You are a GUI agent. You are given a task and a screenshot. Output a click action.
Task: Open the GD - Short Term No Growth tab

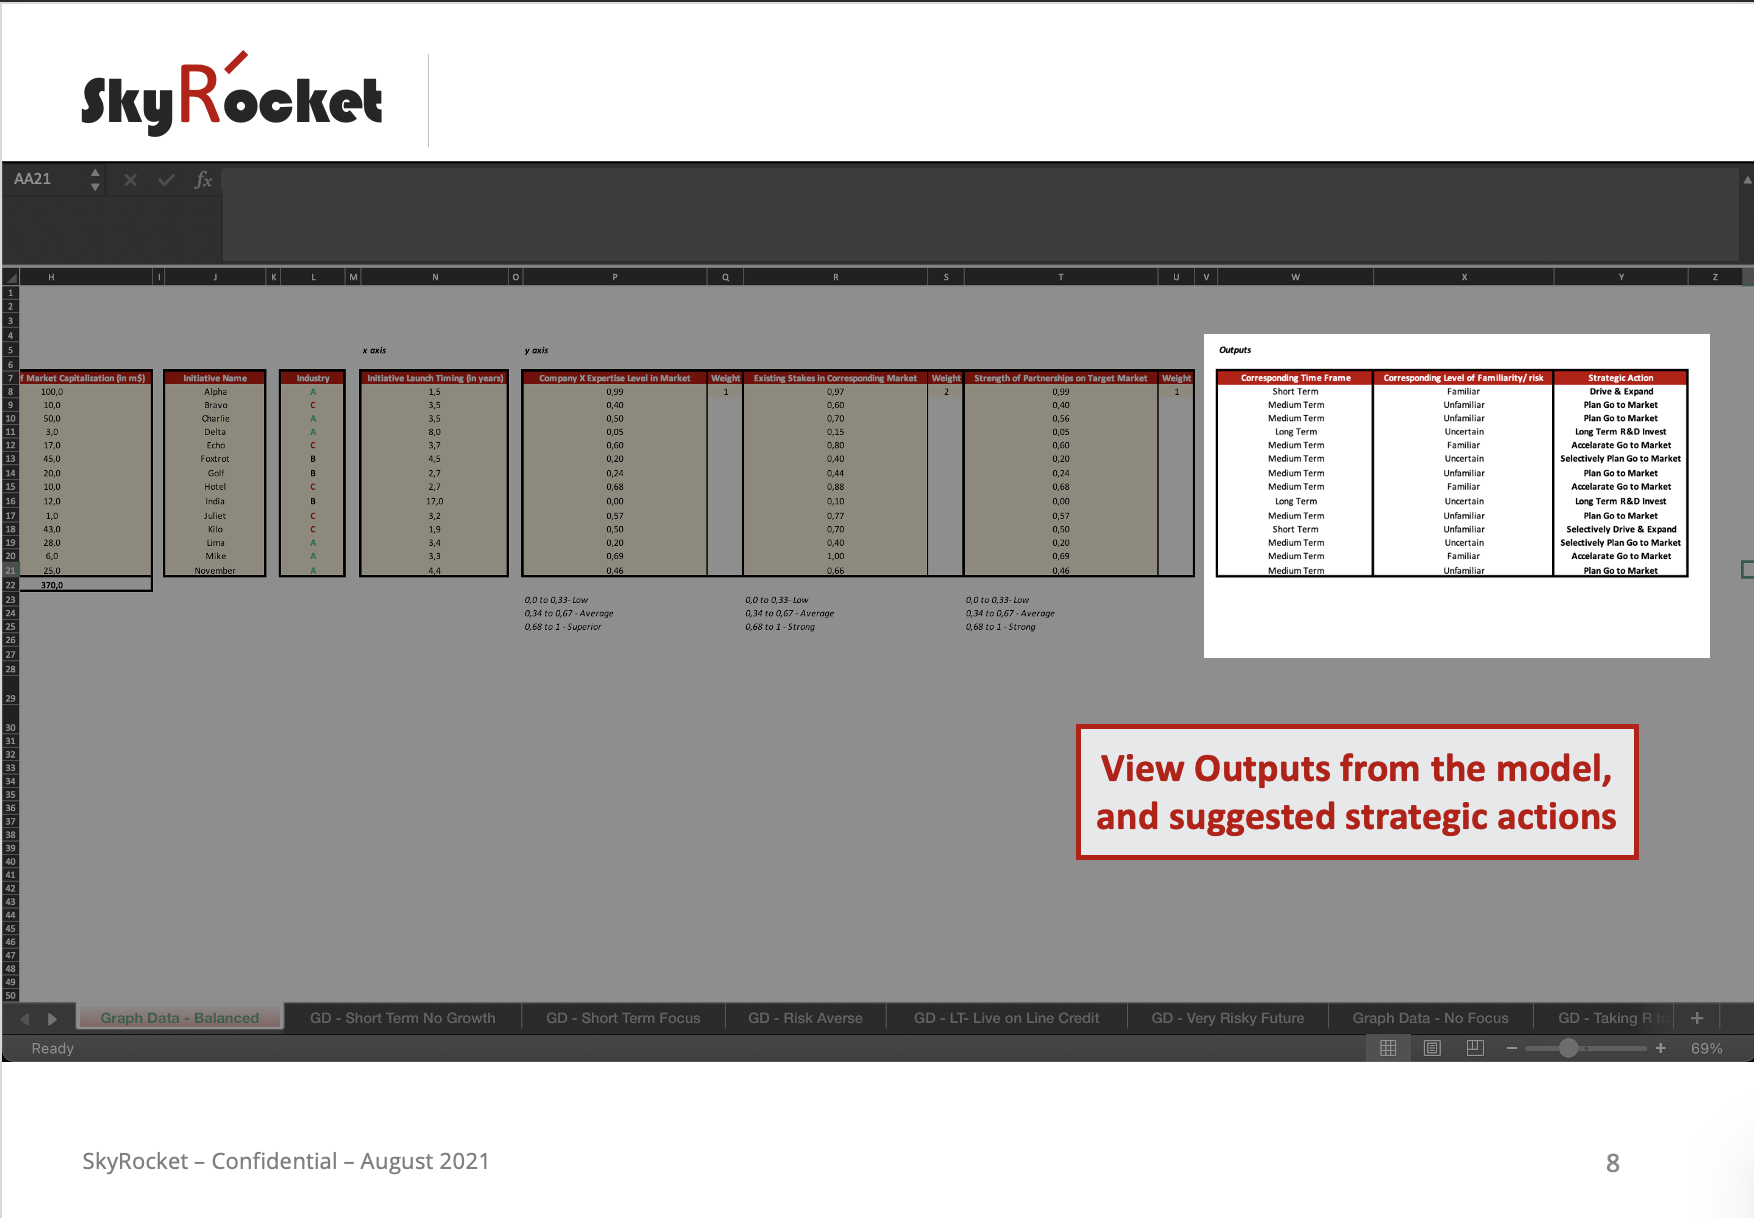[x=403, y=1018]
